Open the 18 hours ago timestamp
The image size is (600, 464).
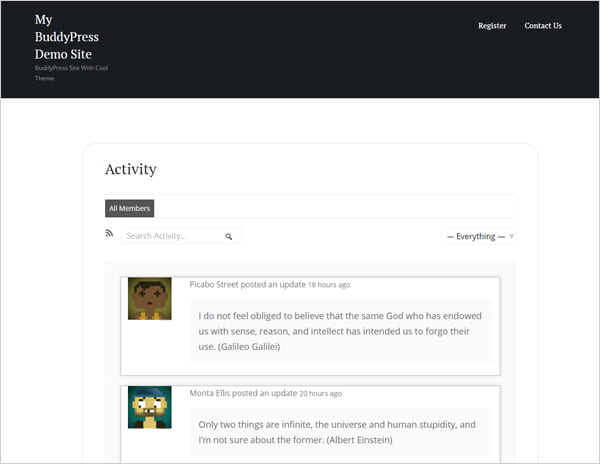point(328,285)
